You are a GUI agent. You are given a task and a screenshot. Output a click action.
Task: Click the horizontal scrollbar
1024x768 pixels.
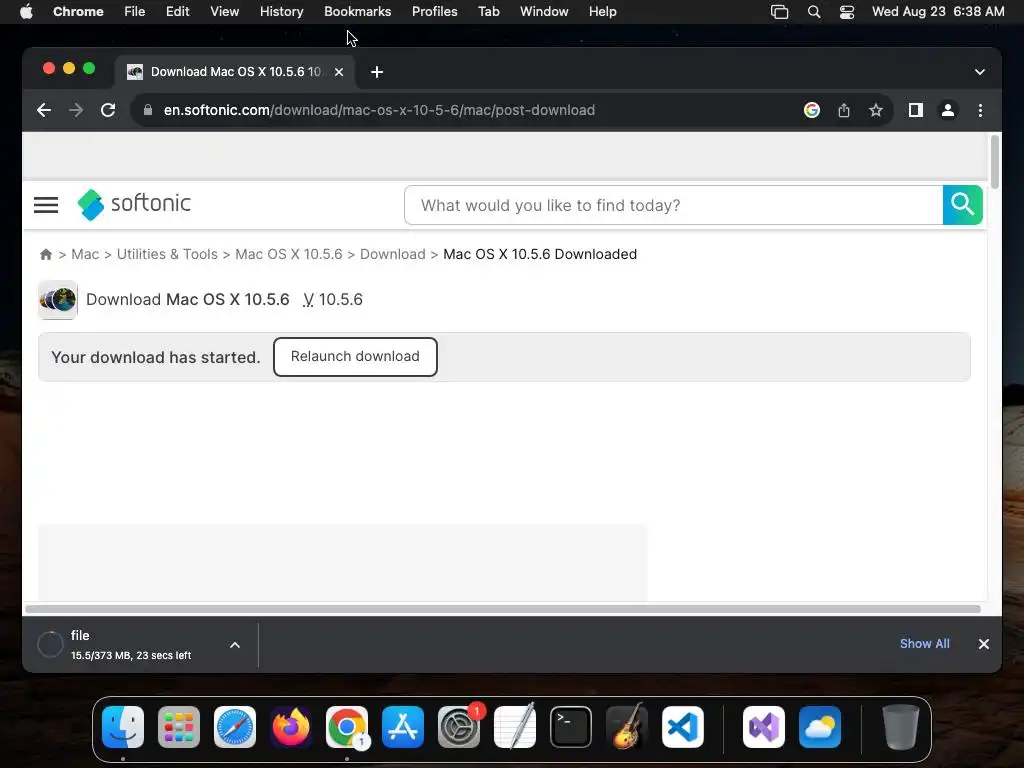[502, 609]
